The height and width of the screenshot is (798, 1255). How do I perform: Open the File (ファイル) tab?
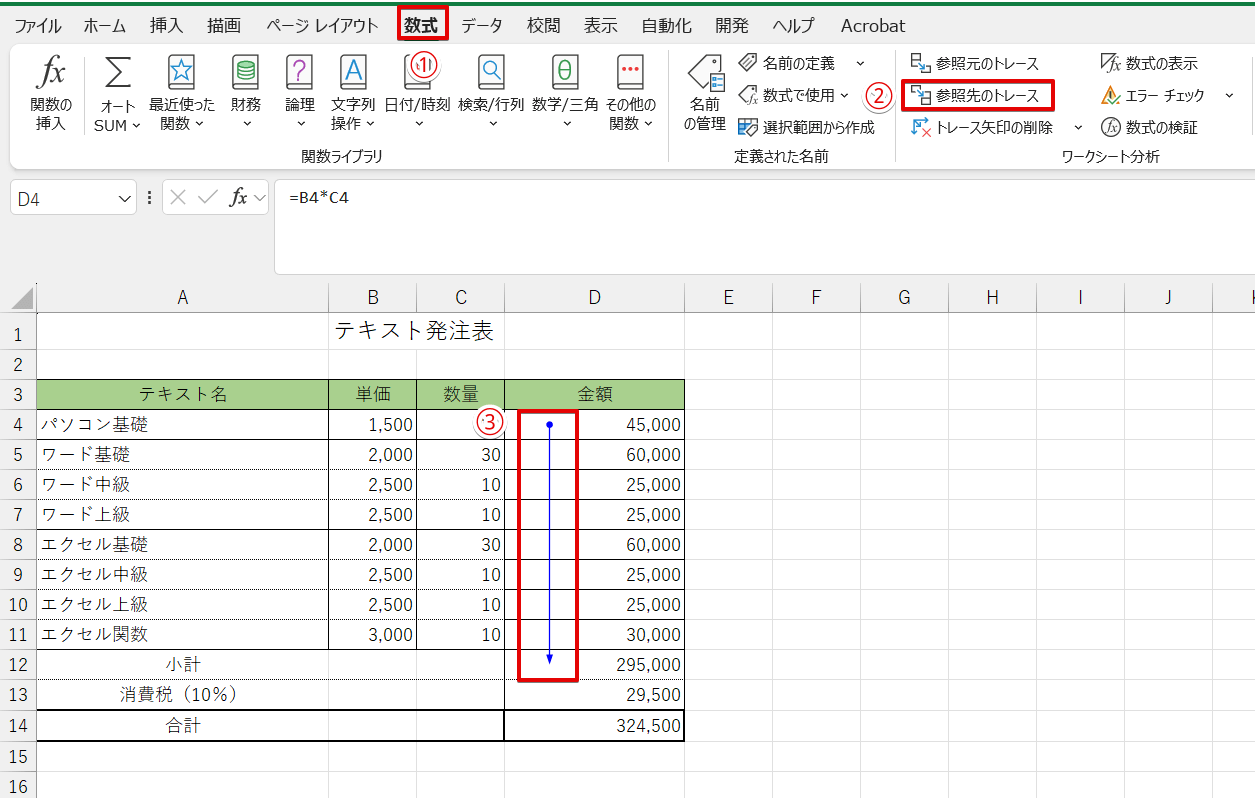38,25
